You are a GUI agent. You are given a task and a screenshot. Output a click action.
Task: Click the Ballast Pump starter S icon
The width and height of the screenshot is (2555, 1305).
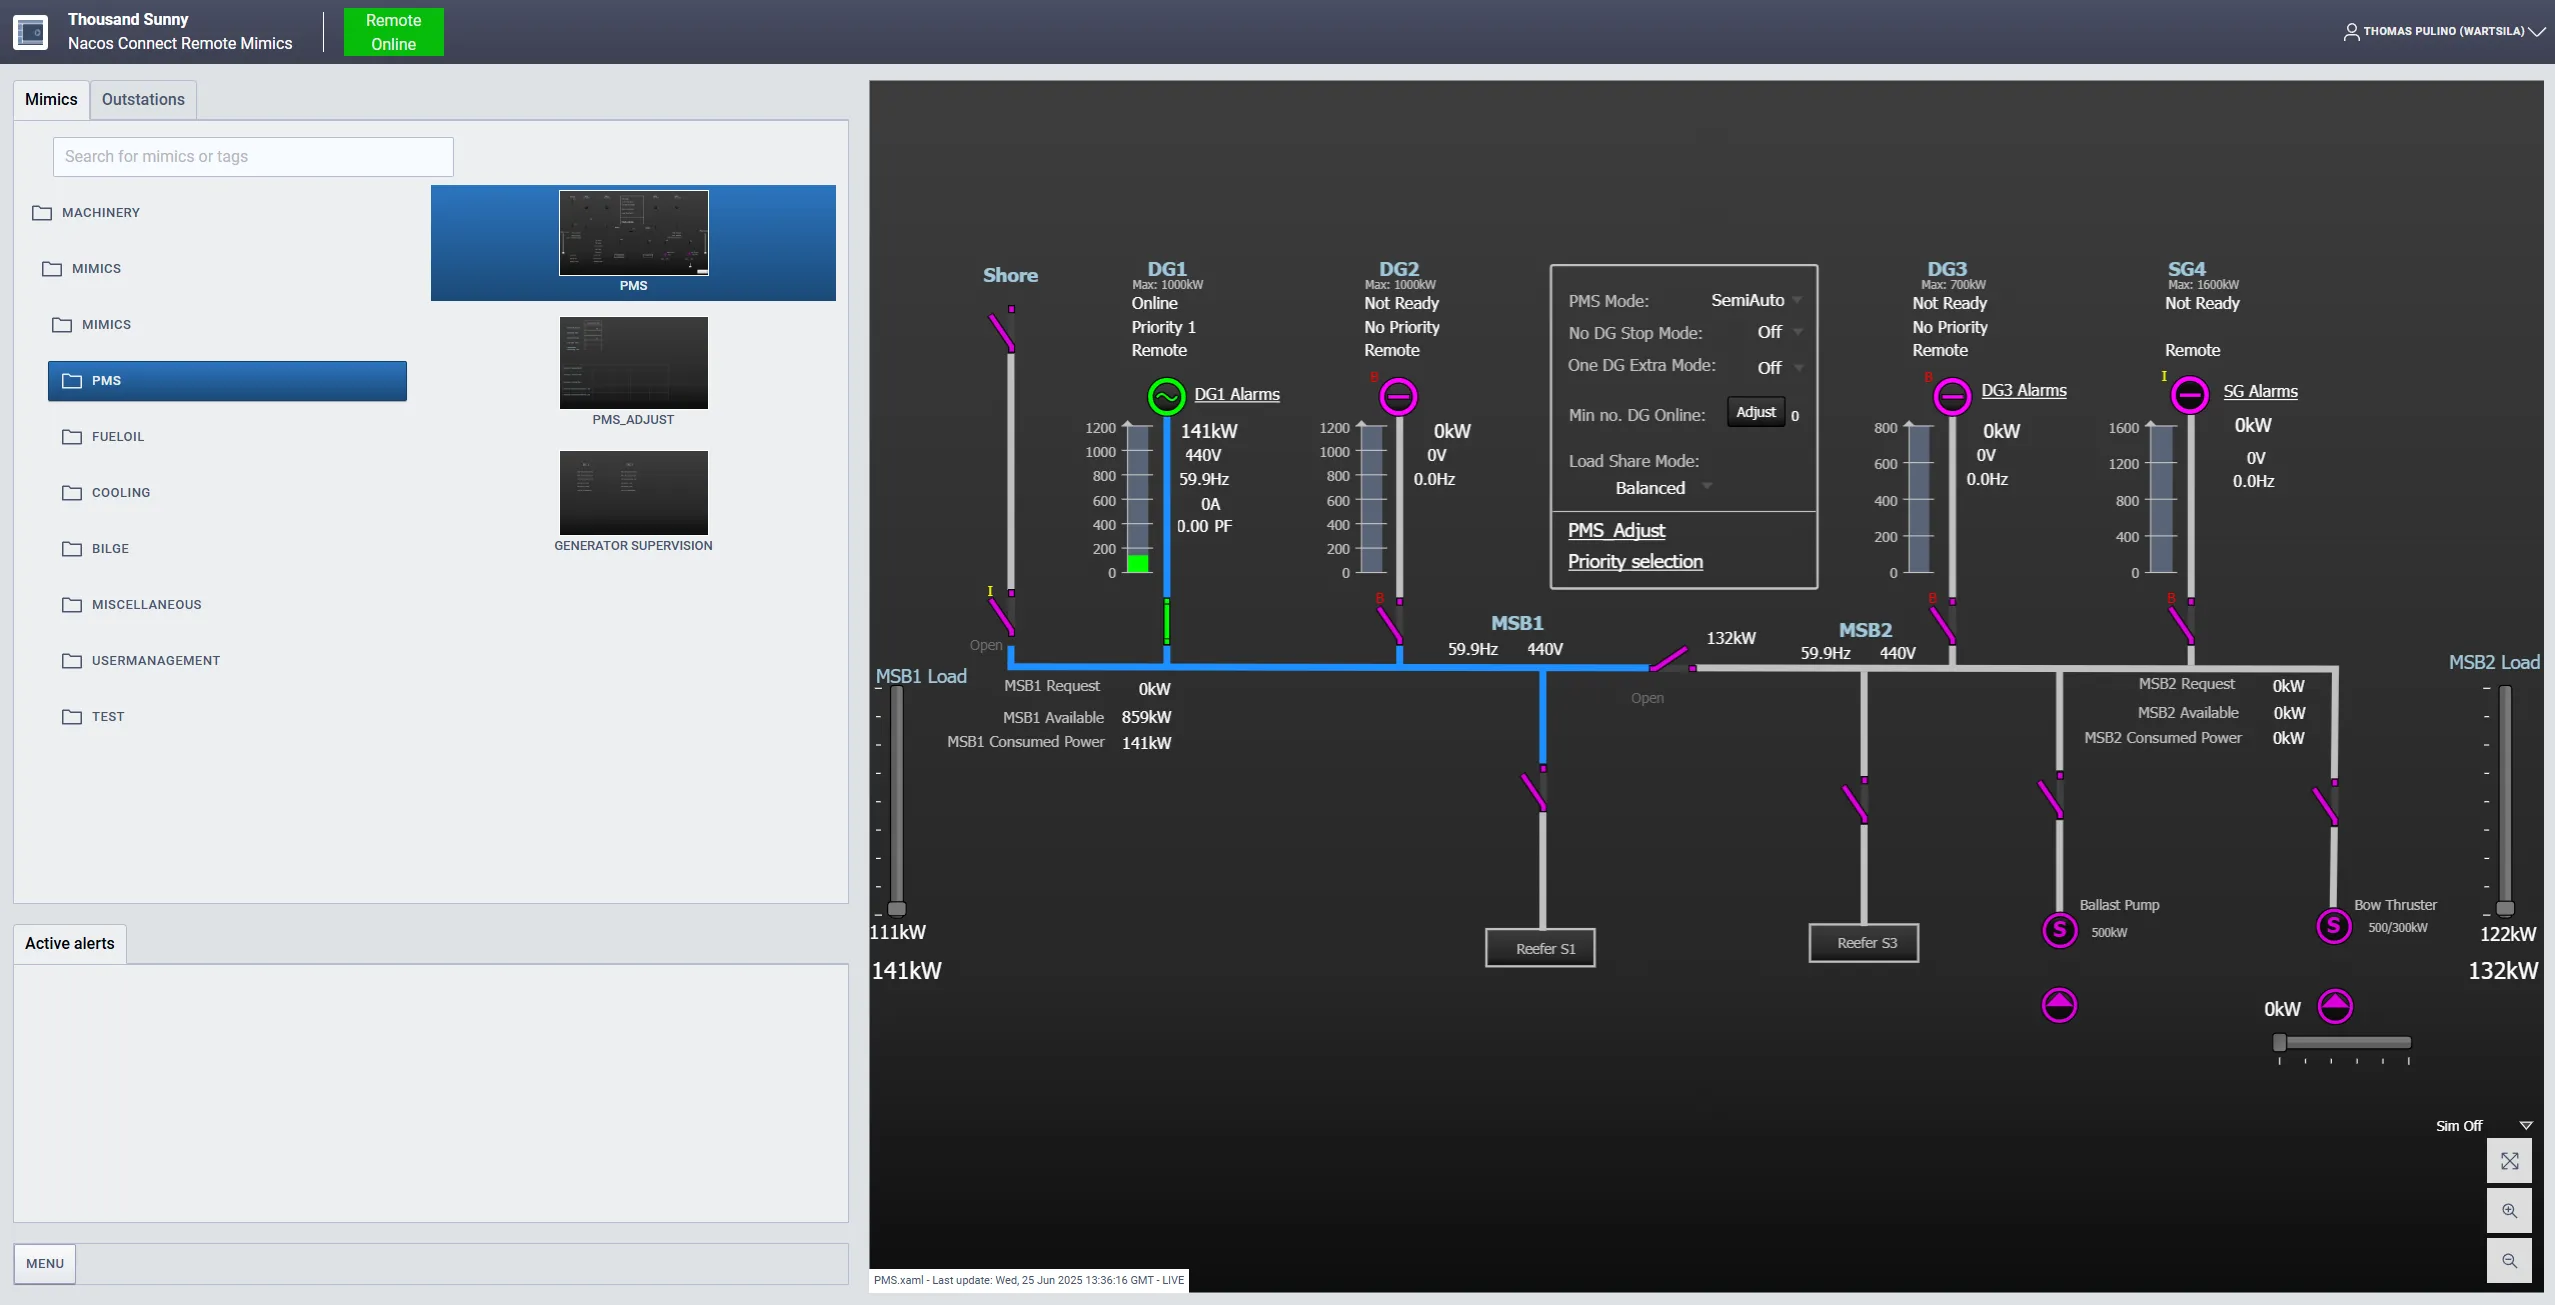tap(2059, 931)
